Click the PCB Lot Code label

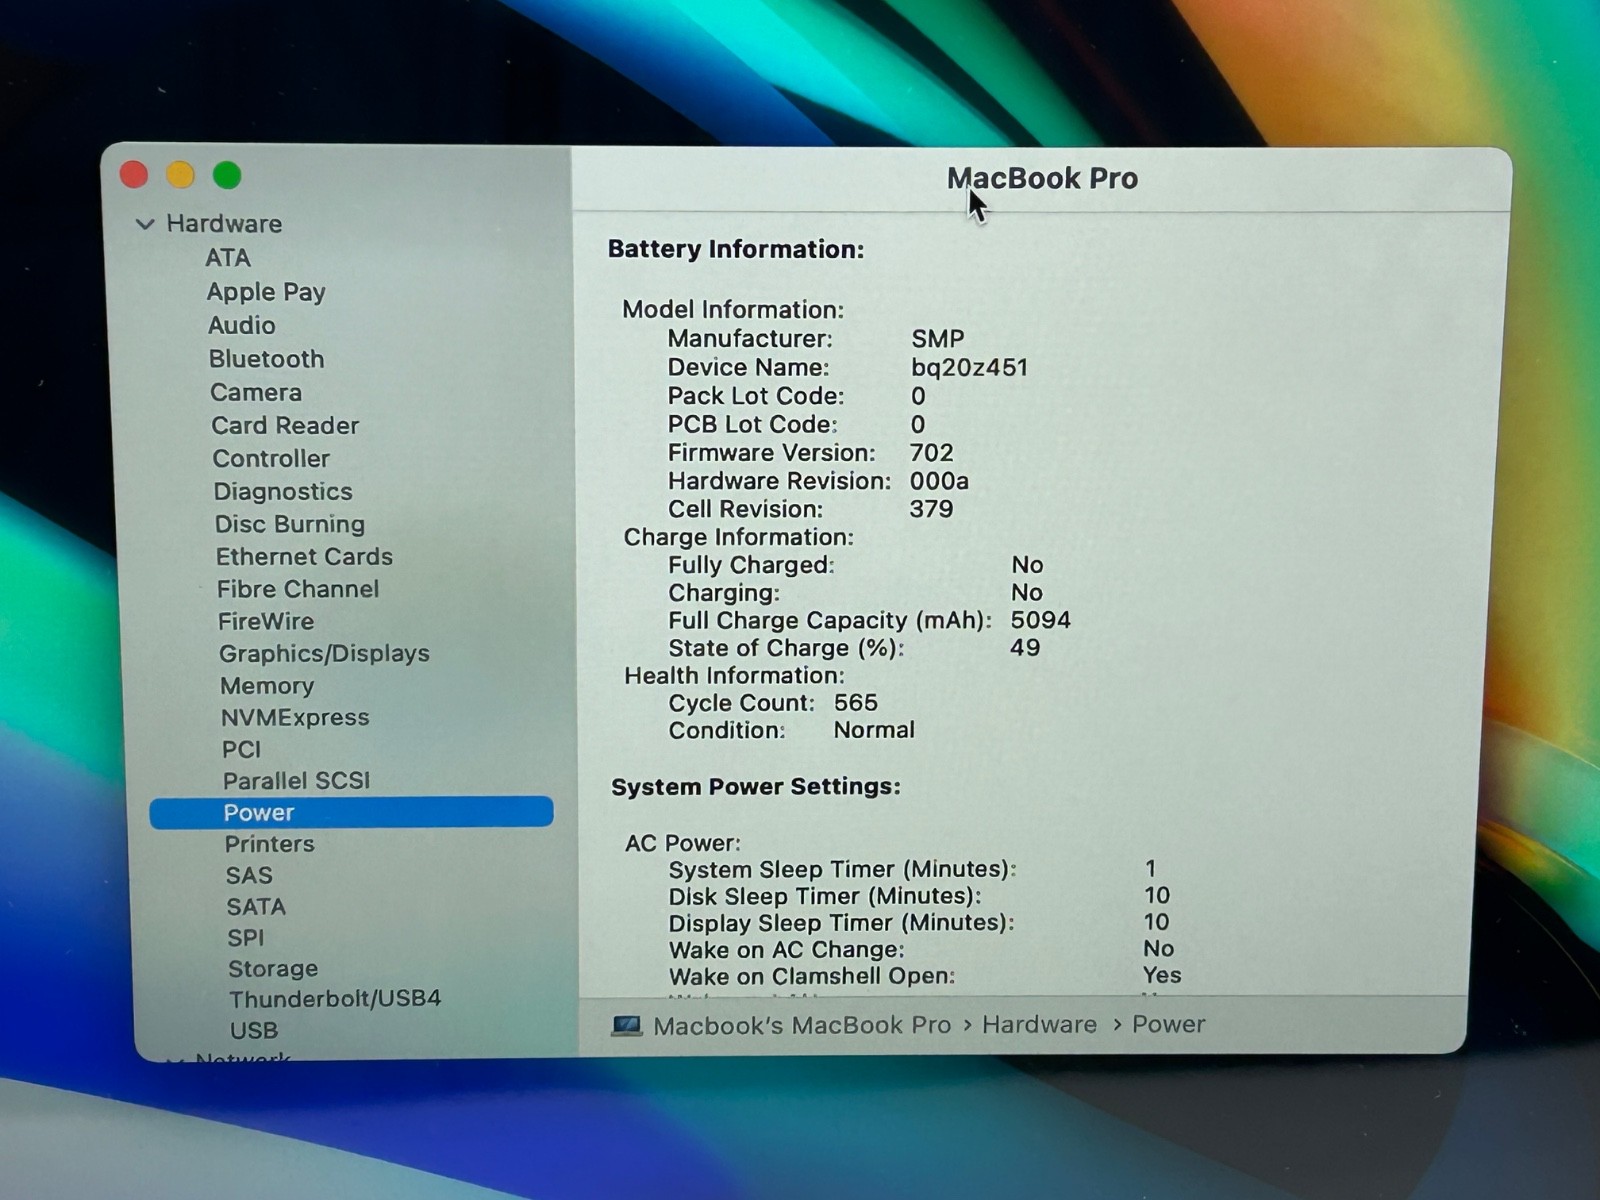(753, 424)
